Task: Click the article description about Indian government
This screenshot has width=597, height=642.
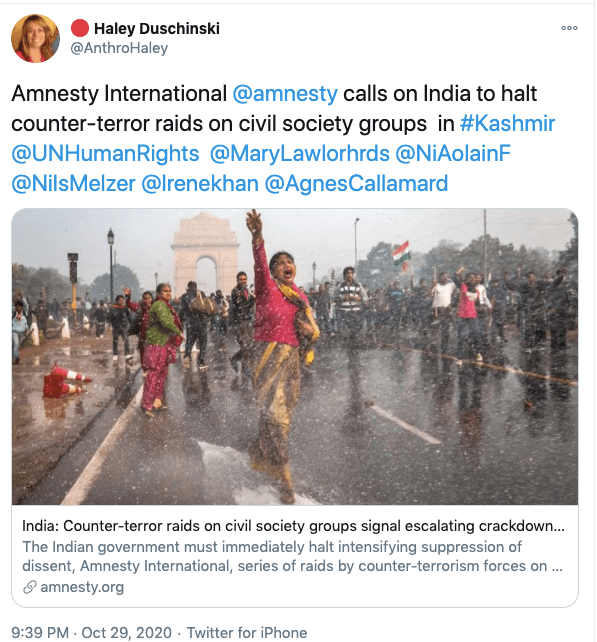Action: 292,556
